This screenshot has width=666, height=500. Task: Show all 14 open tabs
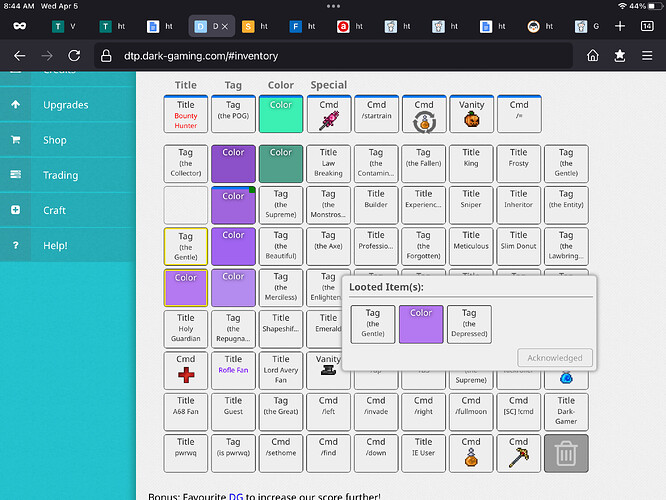pyautogui.click(x=647, y=26)
